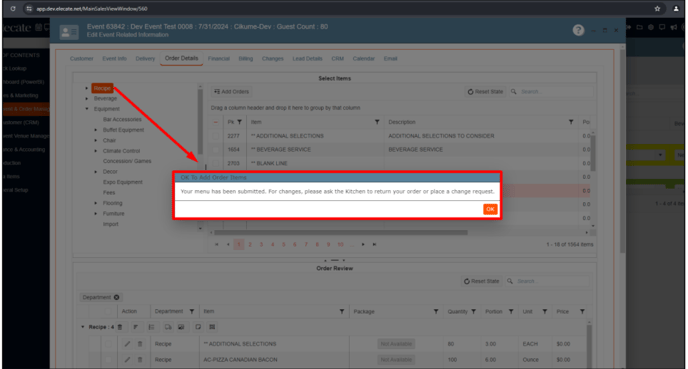Image resolution: width=688 pixels, height=369 pixels.
Task: Switch to the Financial tab
Action: pyautogui.click(x=219, y=59)
